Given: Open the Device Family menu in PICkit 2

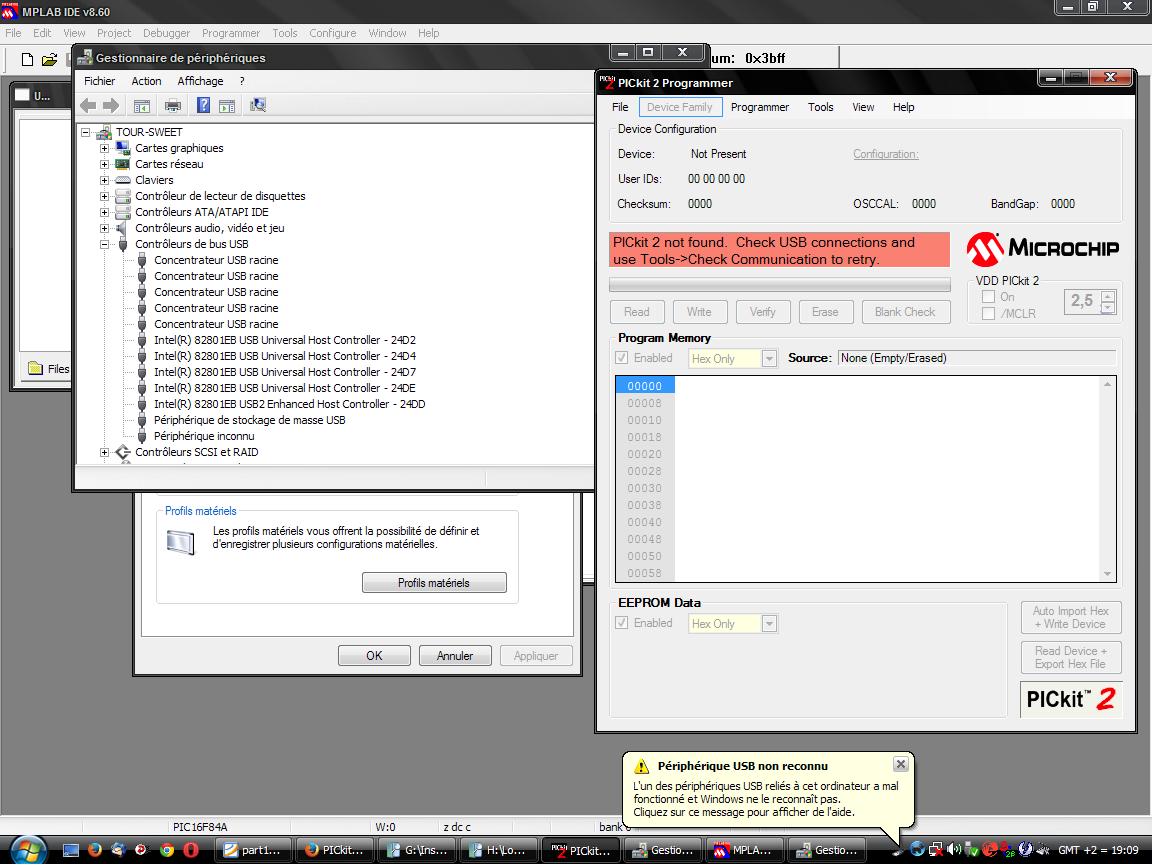Looking at the screenshot, I should pos(679,108).
